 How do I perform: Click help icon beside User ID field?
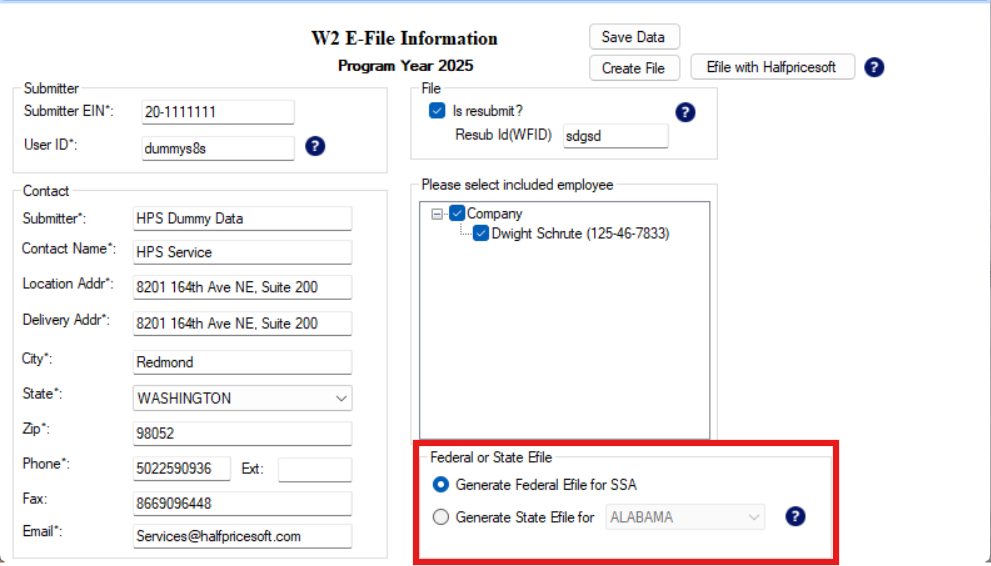[x=314, y=147]
